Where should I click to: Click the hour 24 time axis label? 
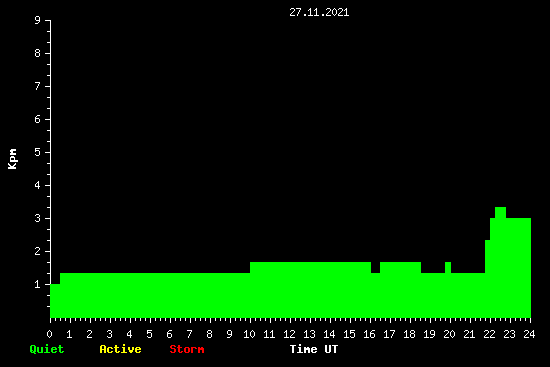pyautogui.click(x=529, y=334)
